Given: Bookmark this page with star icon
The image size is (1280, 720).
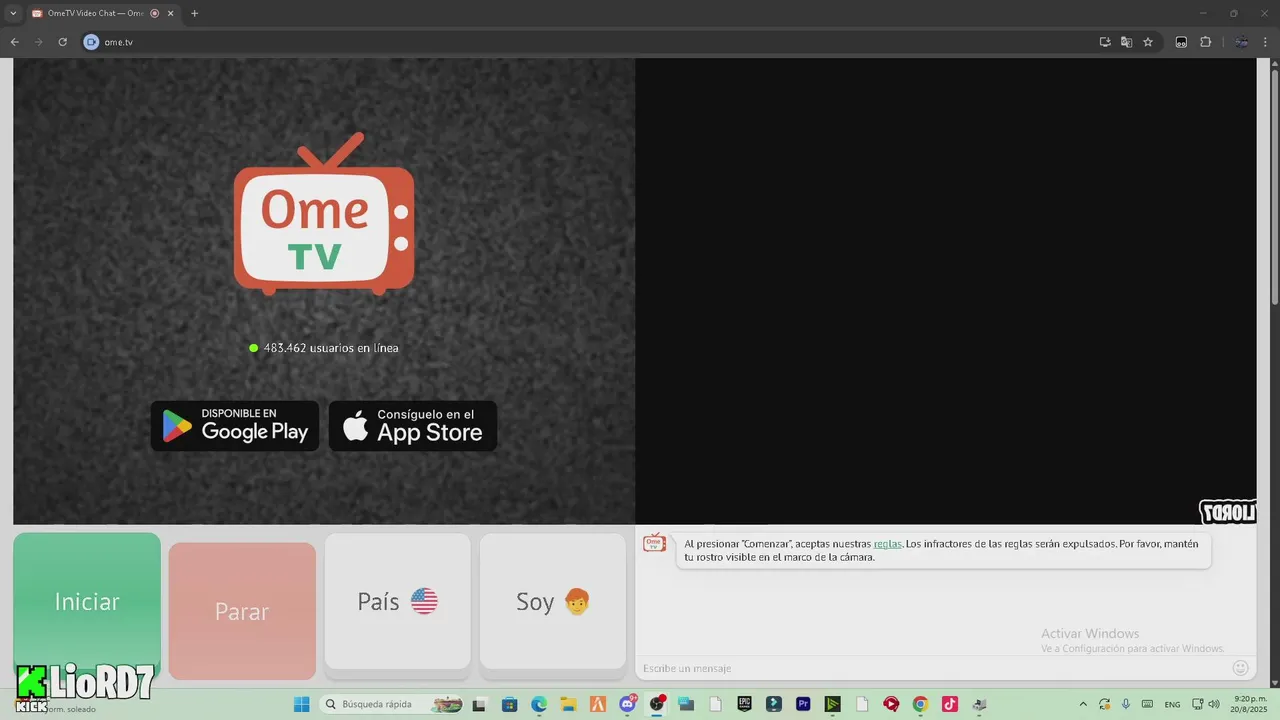Looking at the screenshot, I should pyautogui.click(x=1148, y=42).
